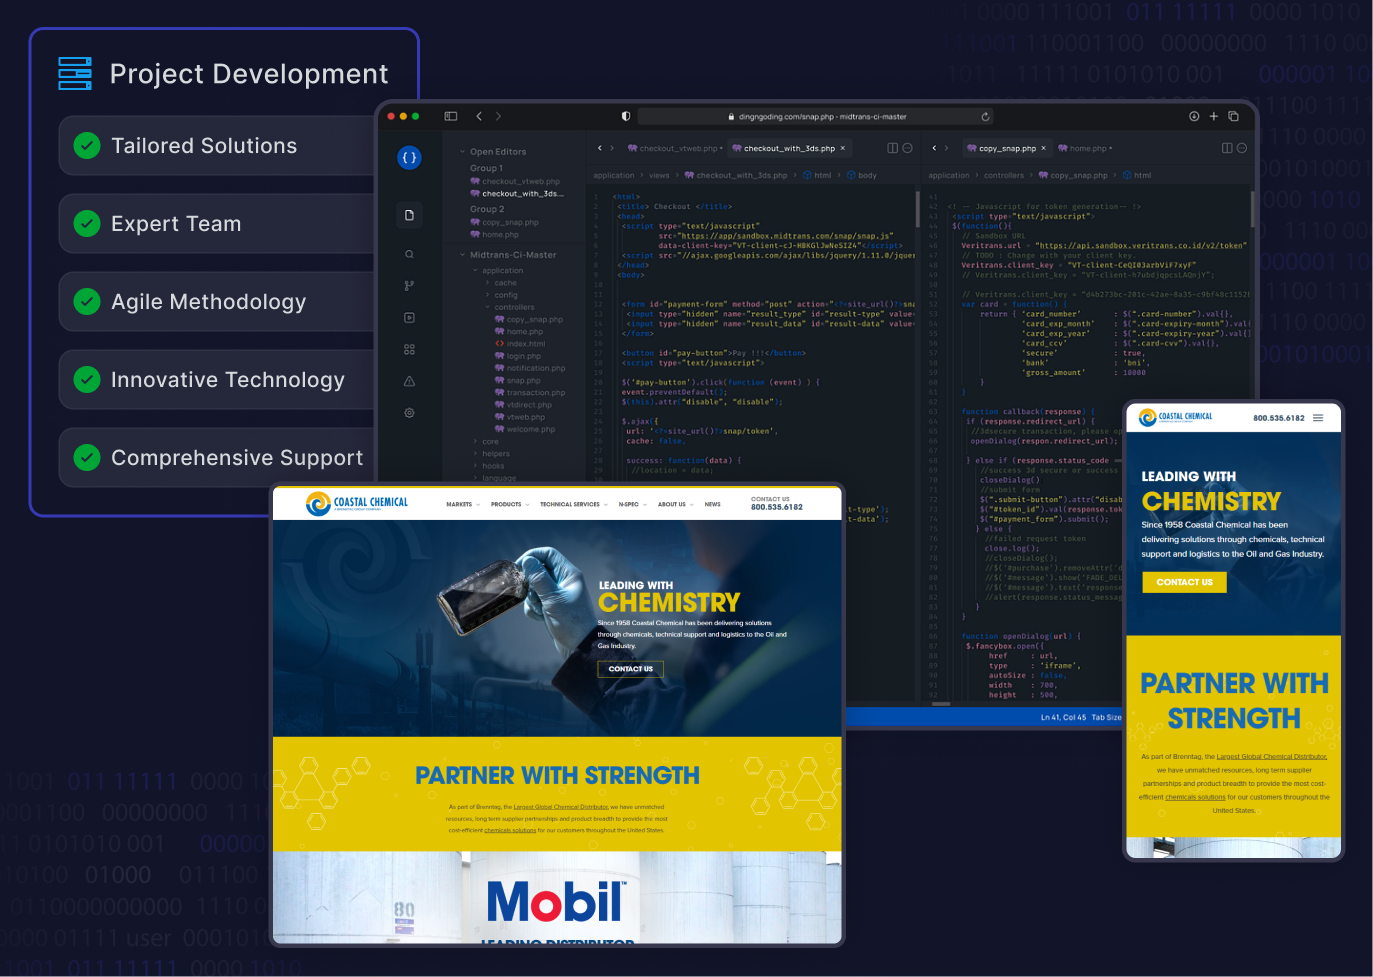Open the Technical Services dropdown
Viewport: 1373px width, 977px height.
574,504
